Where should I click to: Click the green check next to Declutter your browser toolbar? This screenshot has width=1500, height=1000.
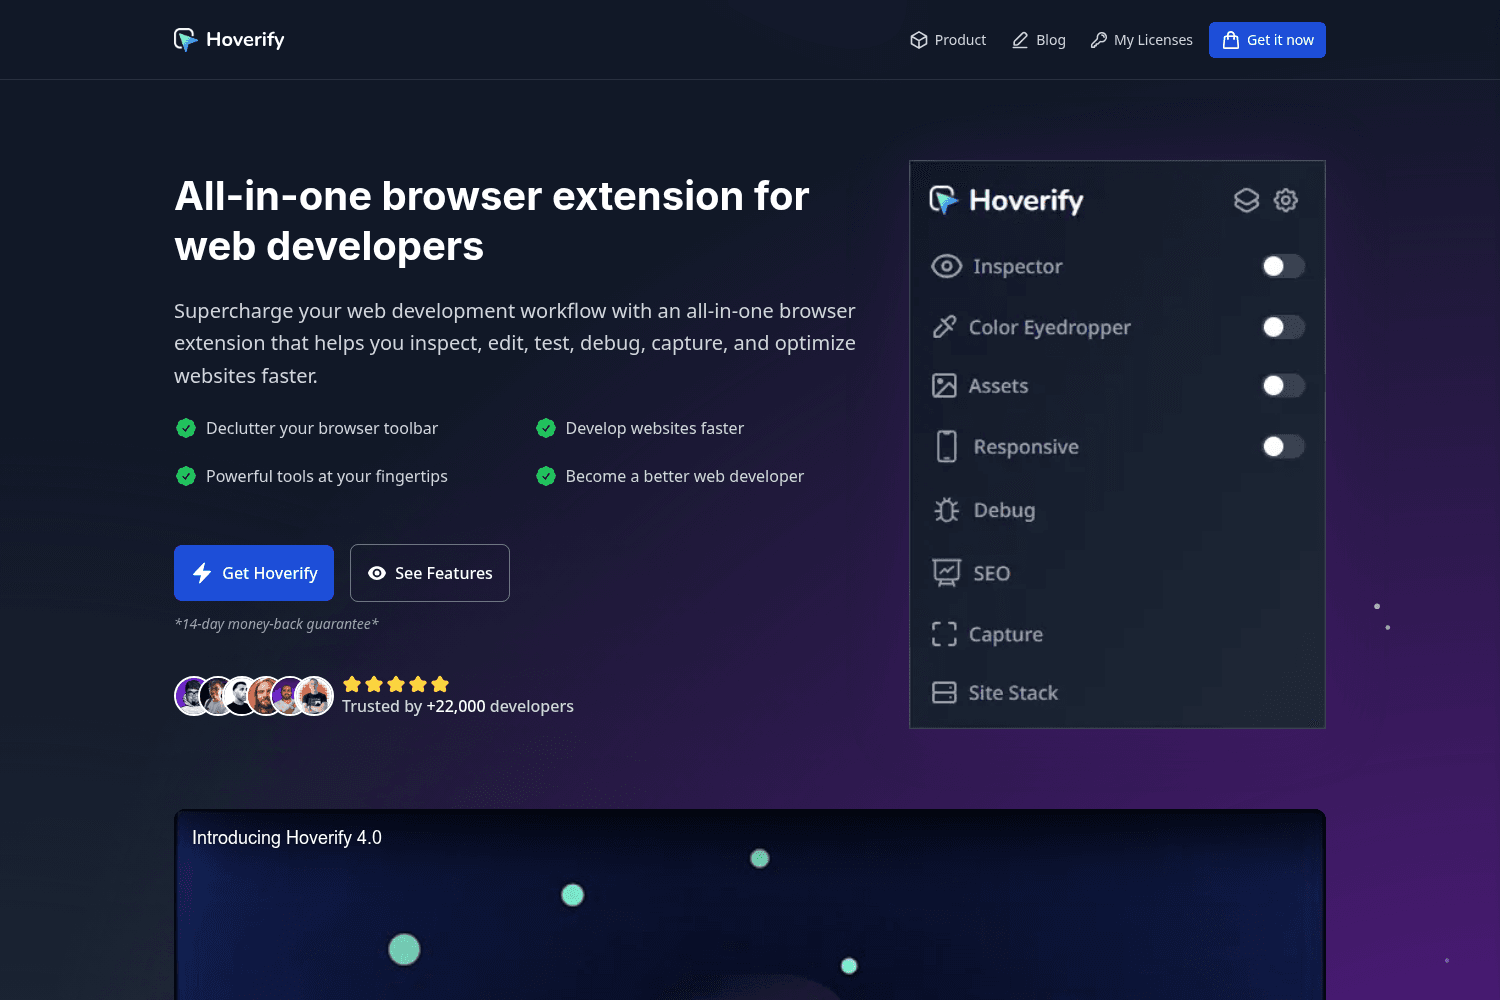186,428
